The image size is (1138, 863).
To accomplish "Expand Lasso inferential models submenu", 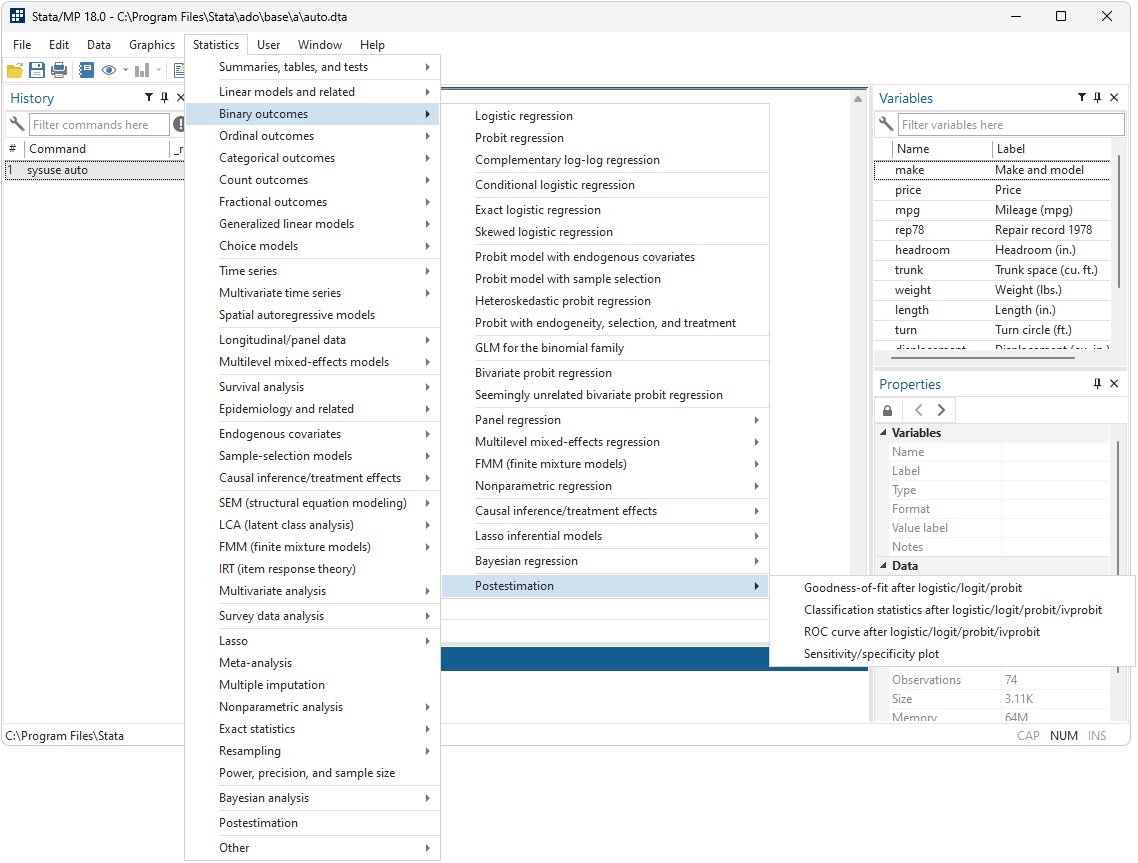I will coord(605,536).
